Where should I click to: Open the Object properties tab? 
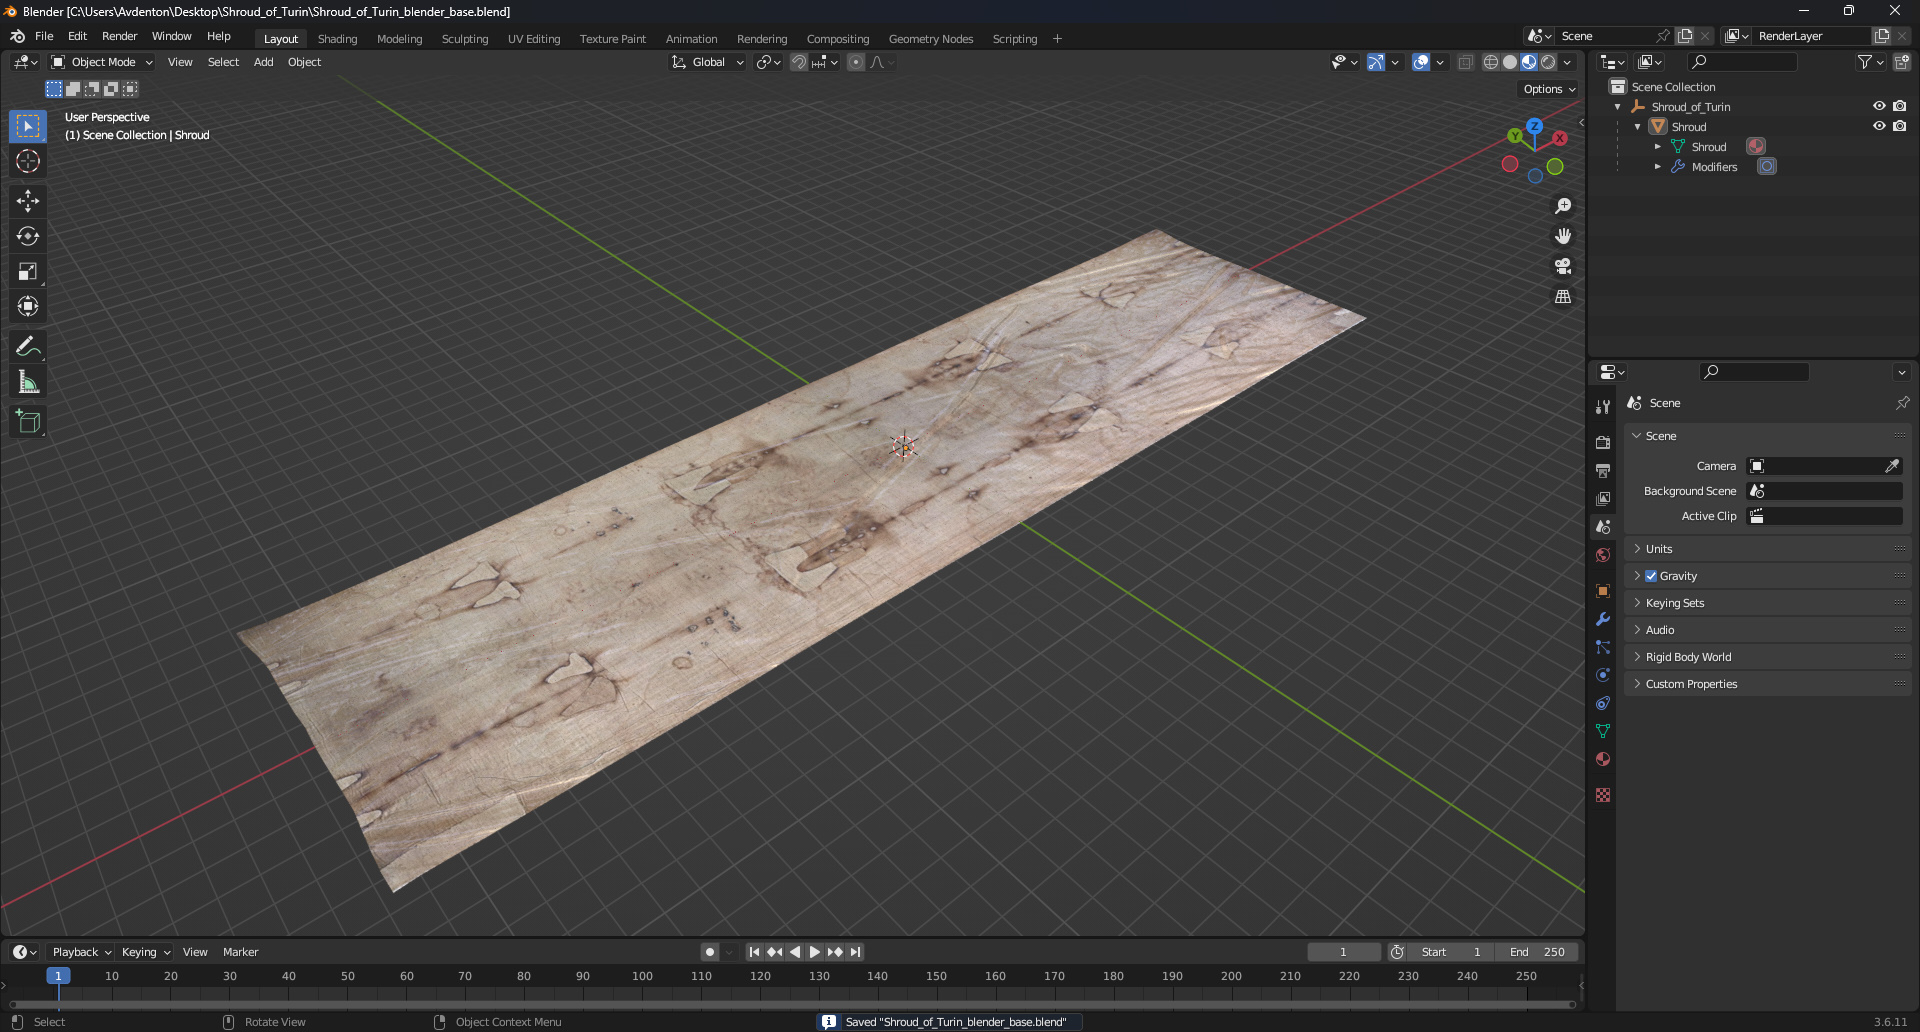(x=1603, y=591)
